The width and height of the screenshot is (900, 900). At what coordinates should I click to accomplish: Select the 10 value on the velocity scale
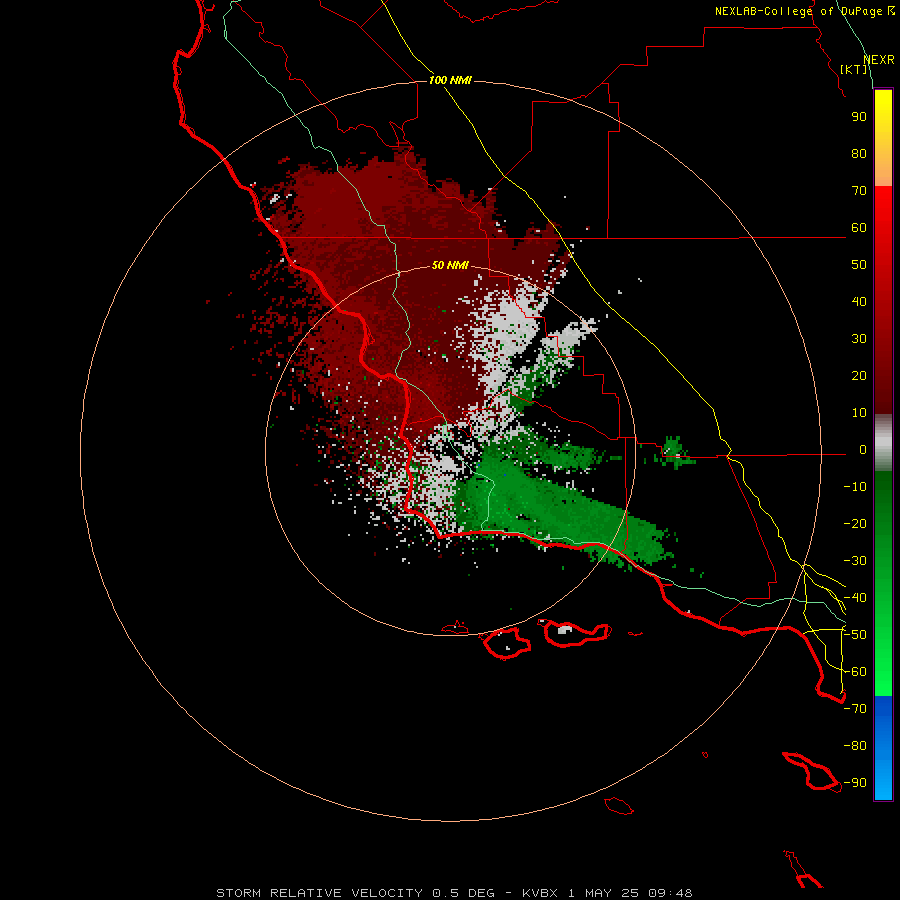point(859,413)
